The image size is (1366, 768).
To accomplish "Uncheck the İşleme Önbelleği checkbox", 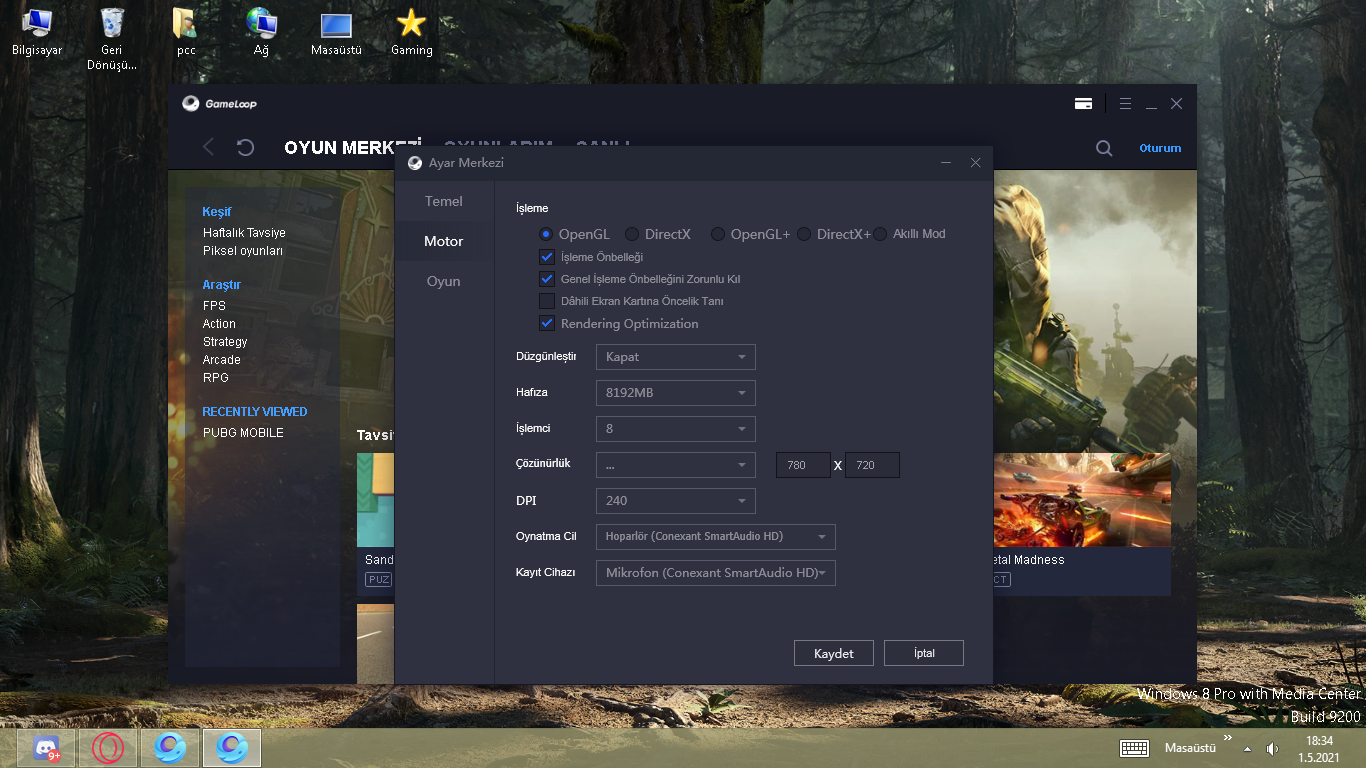I will tap(547, 257).
